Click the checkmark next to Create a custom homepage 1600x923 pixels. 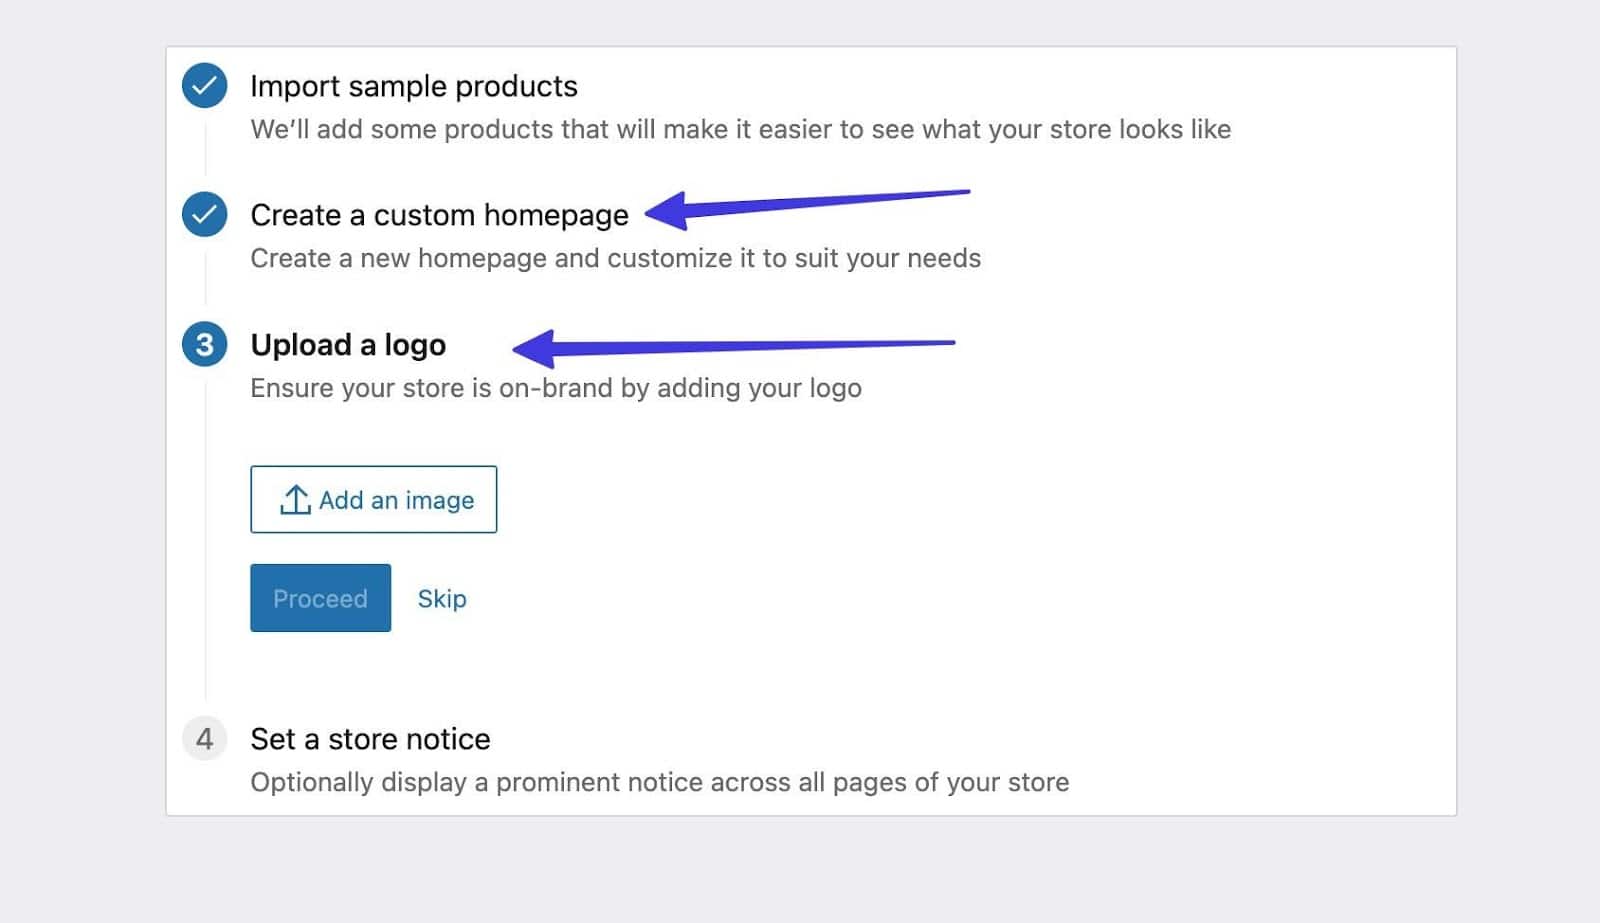click(204, 215)
